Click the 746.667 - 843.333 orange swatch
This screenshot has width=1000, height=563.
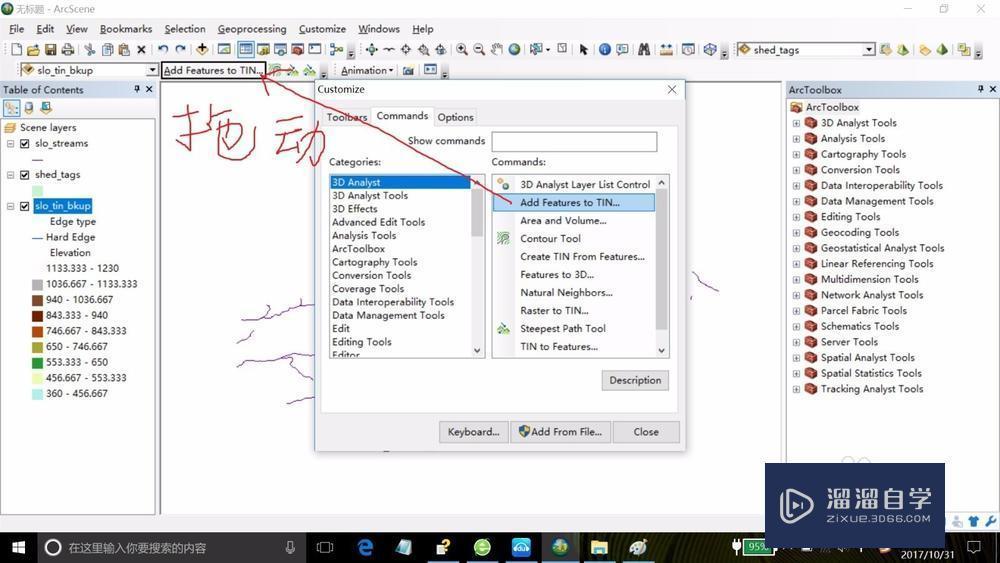point(38,331)
